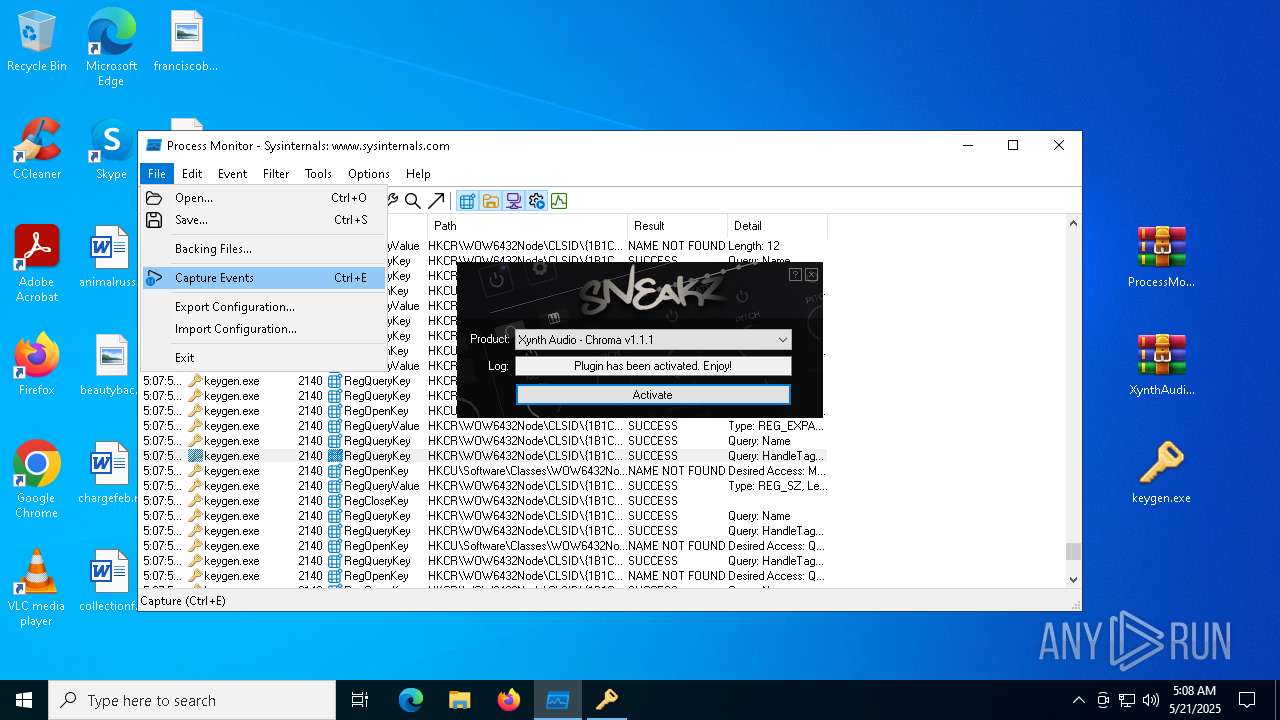Click scrollbar up arrow in event list
The image size is (1280, 720).
pyautogui.click(x=1073, y=224)
